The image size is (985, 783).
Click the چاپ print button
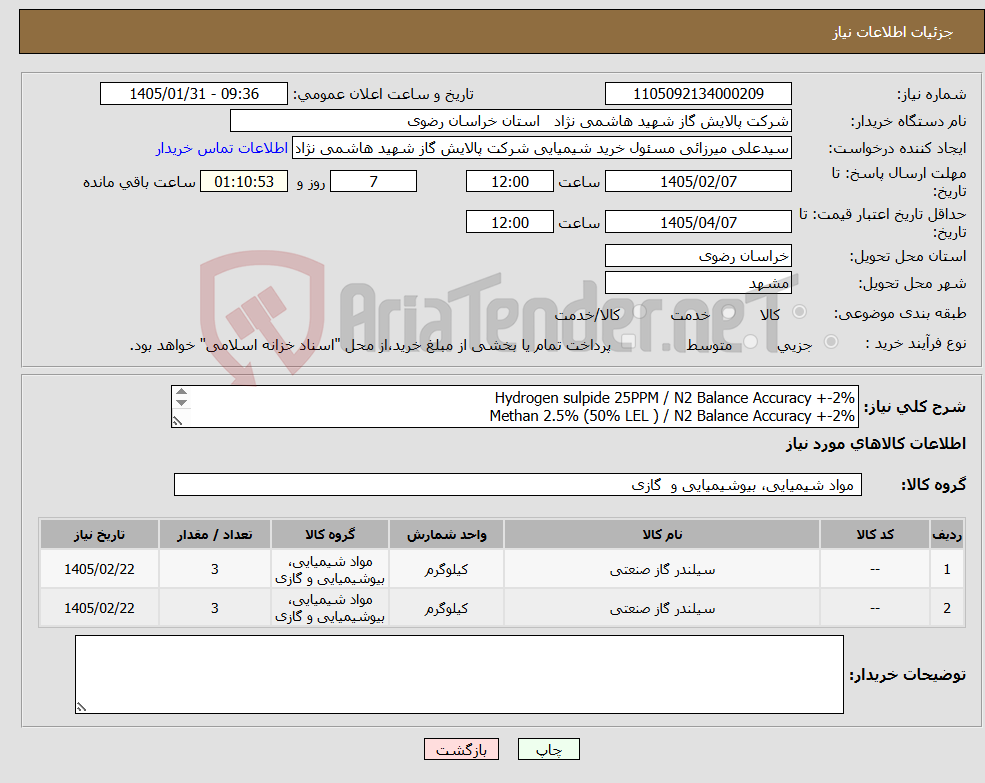(548, 749)
